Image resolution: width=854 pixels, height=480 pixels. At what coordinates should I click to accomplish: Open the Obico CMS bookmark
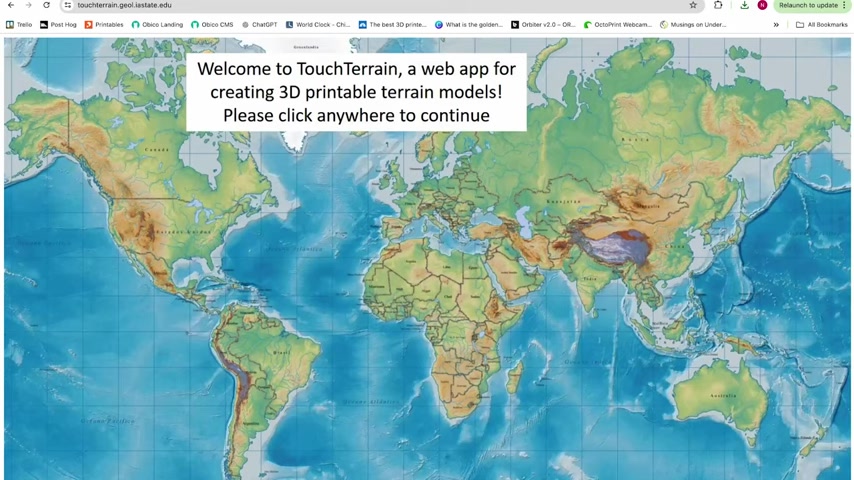tap(212, 25)
